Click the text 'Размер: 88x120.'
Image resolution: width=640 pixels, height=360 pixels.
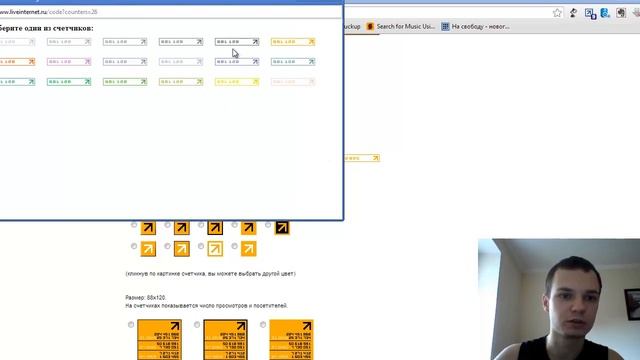tap(146, 298)
